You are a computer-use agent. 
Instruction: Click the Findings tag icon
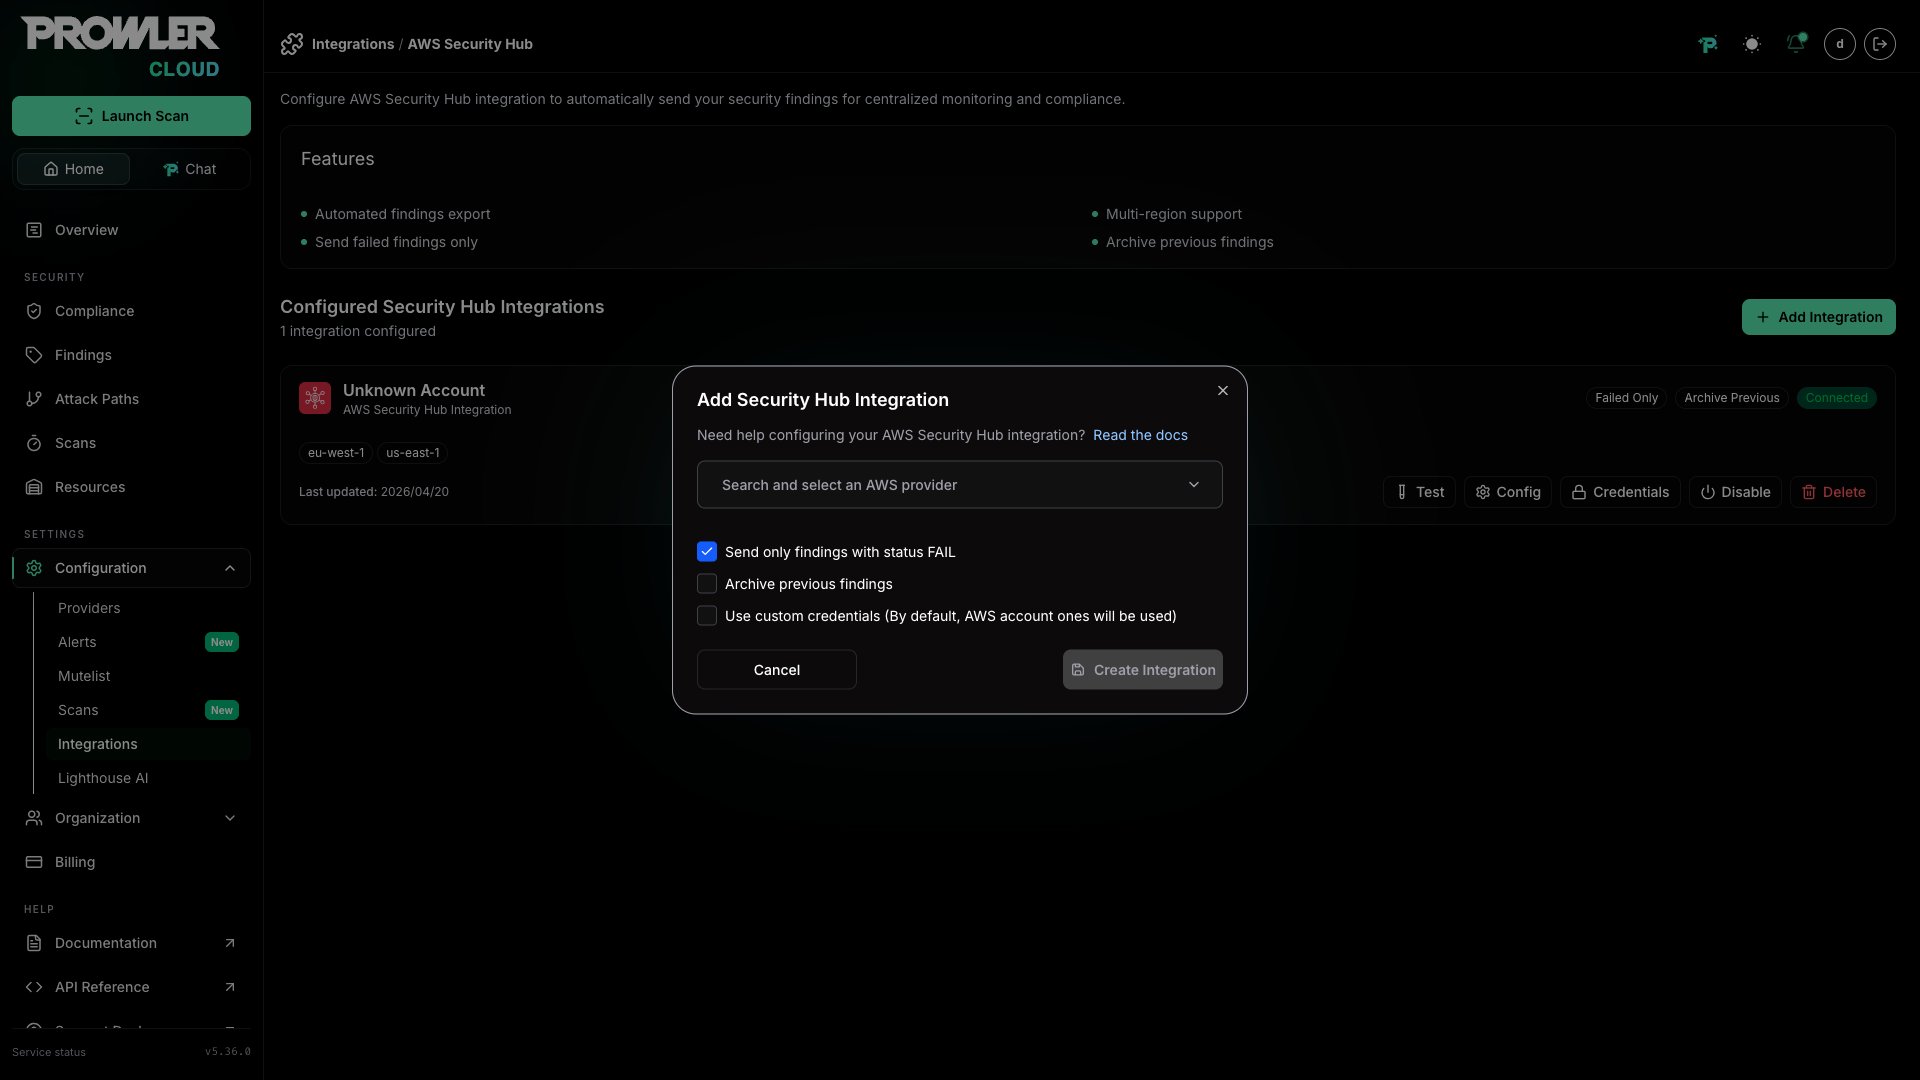(x=34, y=355)
